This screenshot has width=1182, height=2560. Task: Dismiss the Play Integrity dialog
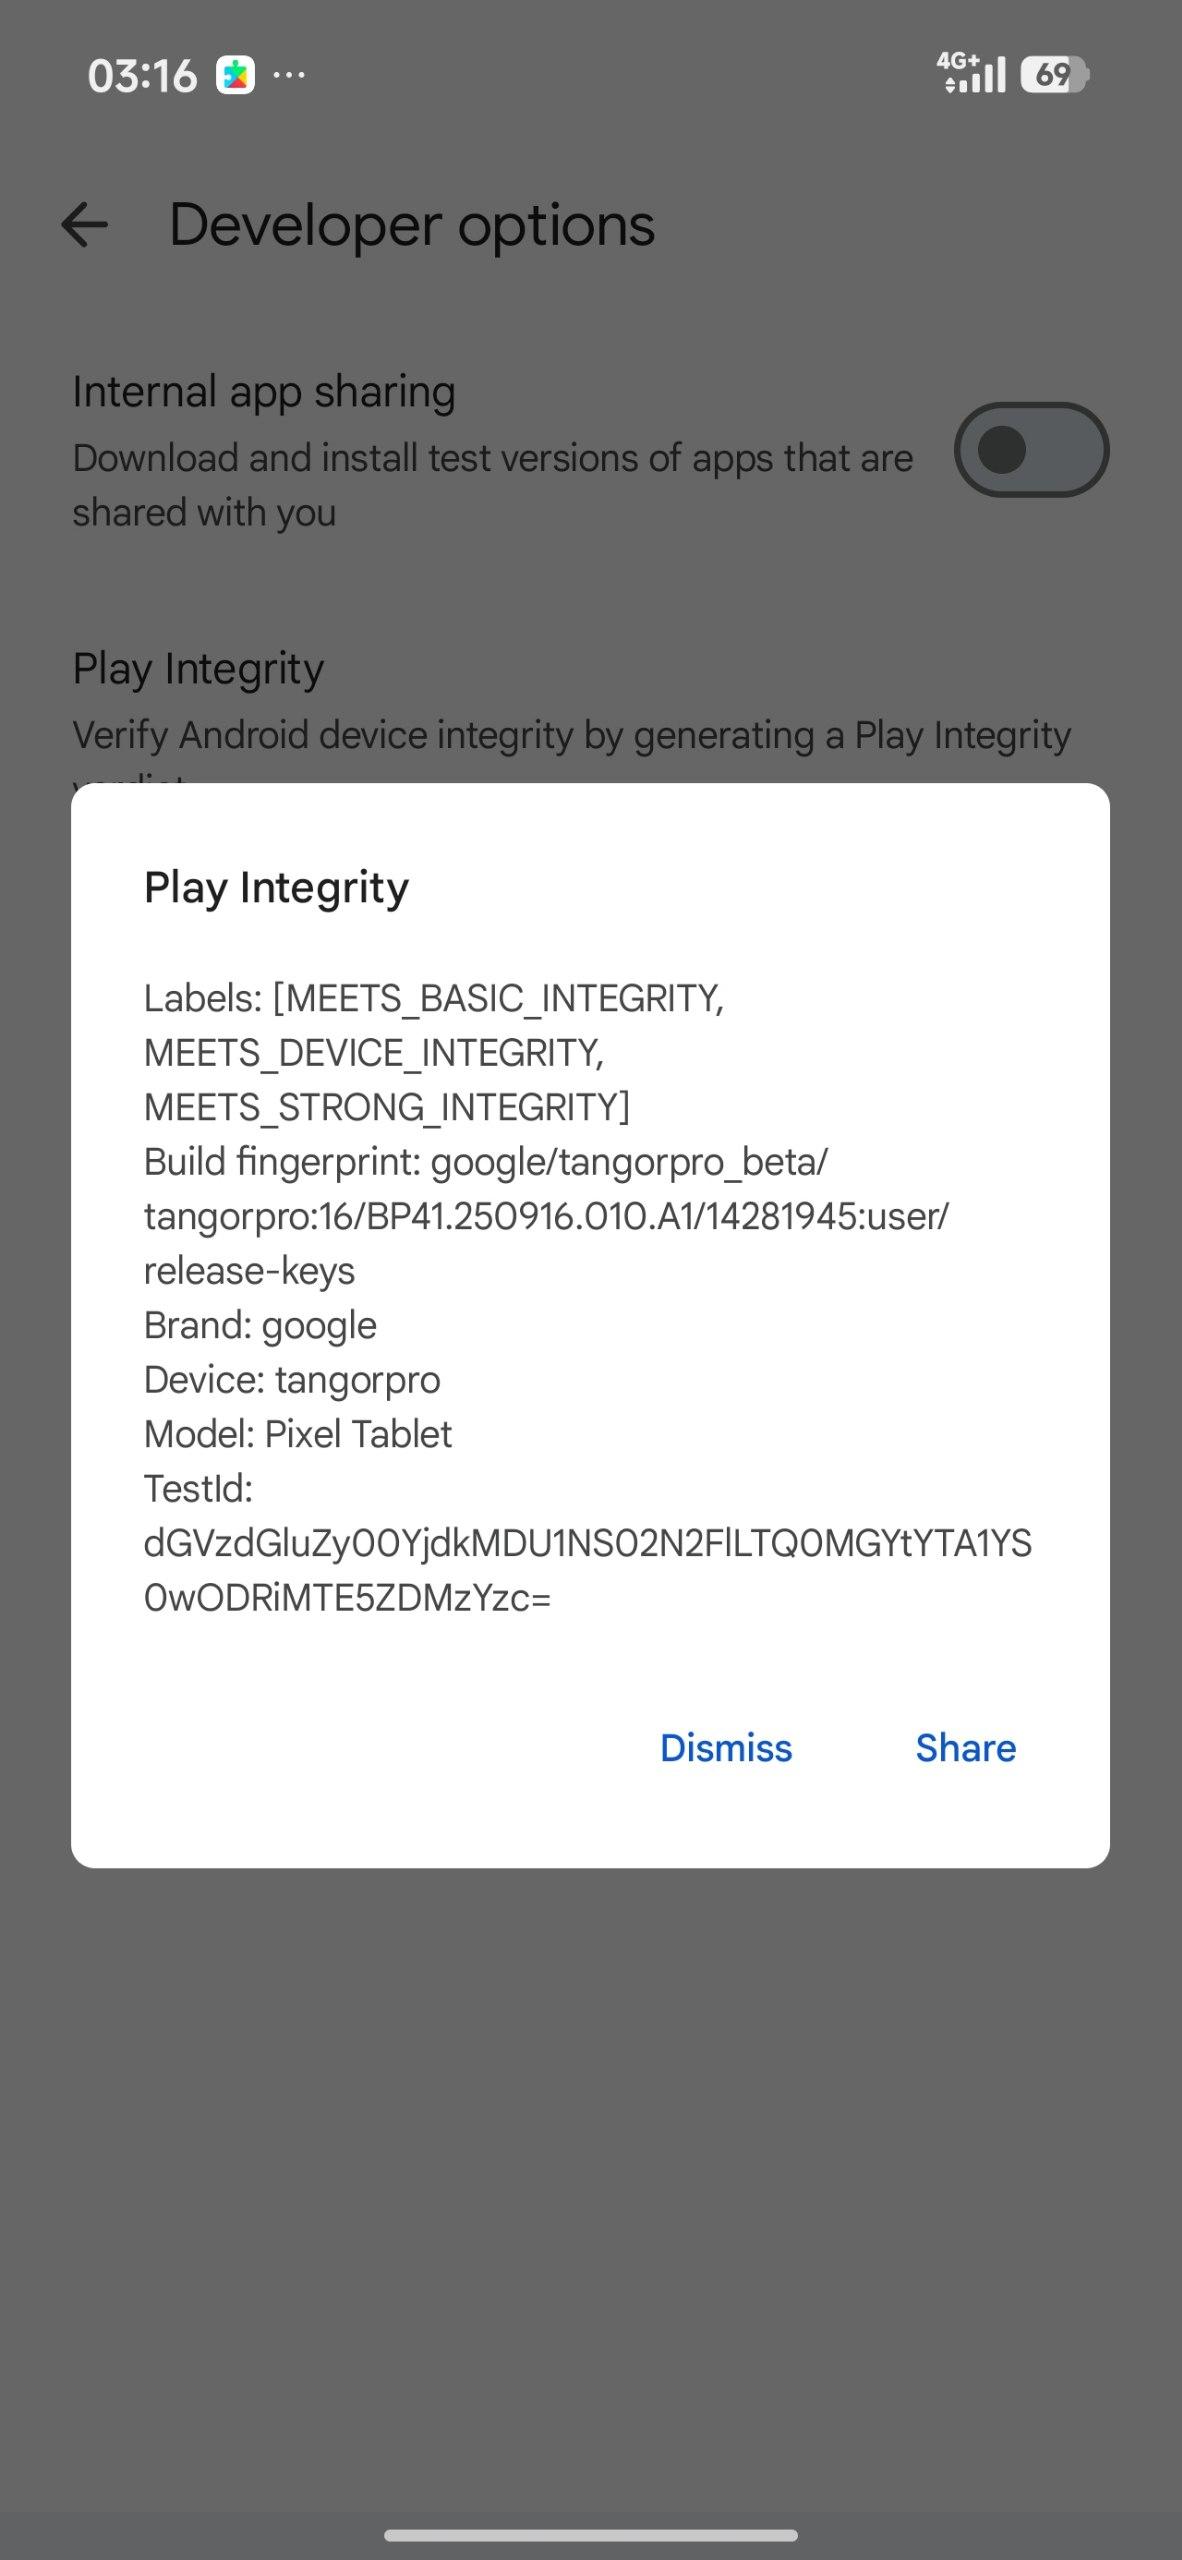click(x=726, y=1748)
